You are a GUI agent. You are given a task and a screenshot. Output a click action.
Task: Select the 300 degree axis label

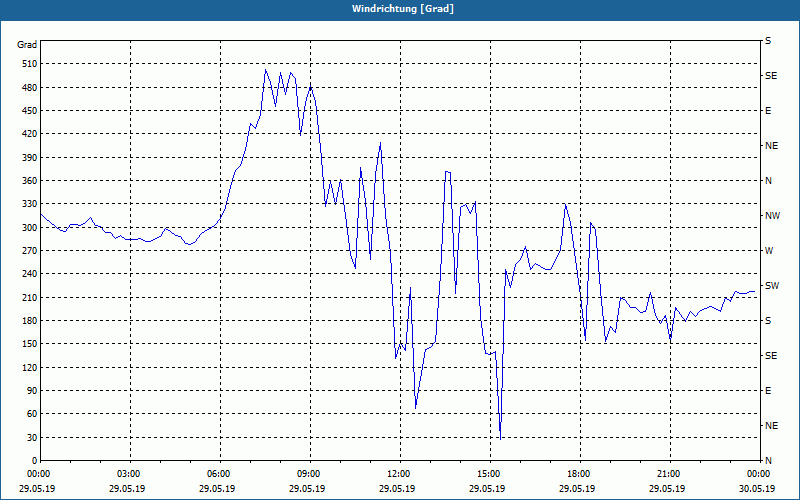pyautogui.click(x=30, y=227)
